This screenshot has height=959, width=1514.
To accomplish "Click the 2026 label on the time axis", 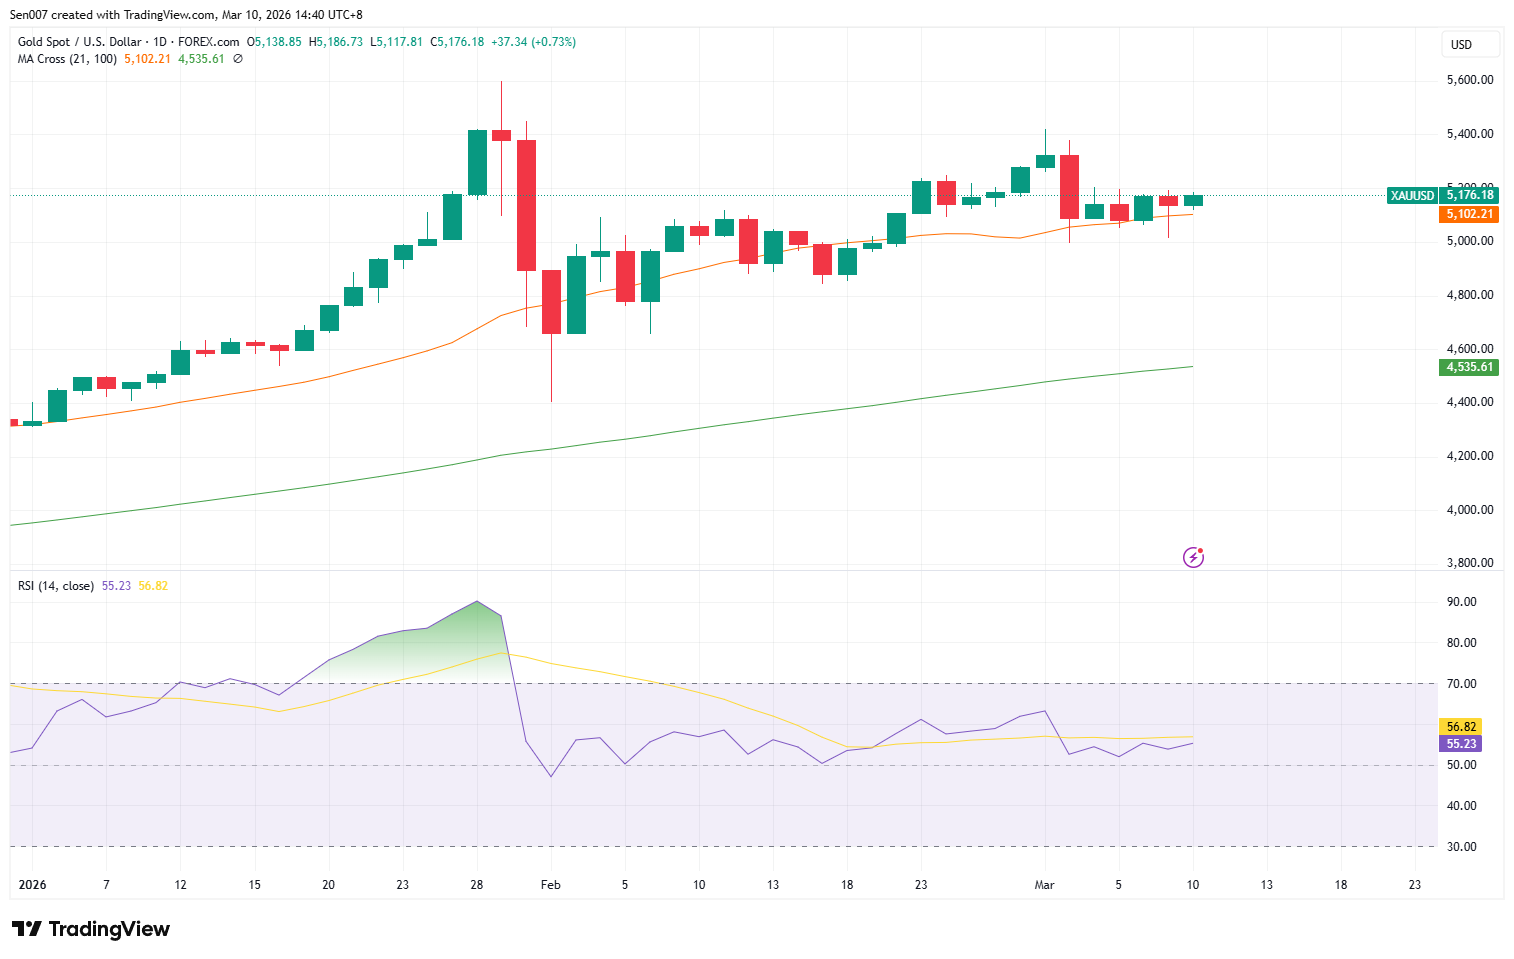I will pyautogui.click(x=32, y=885).
